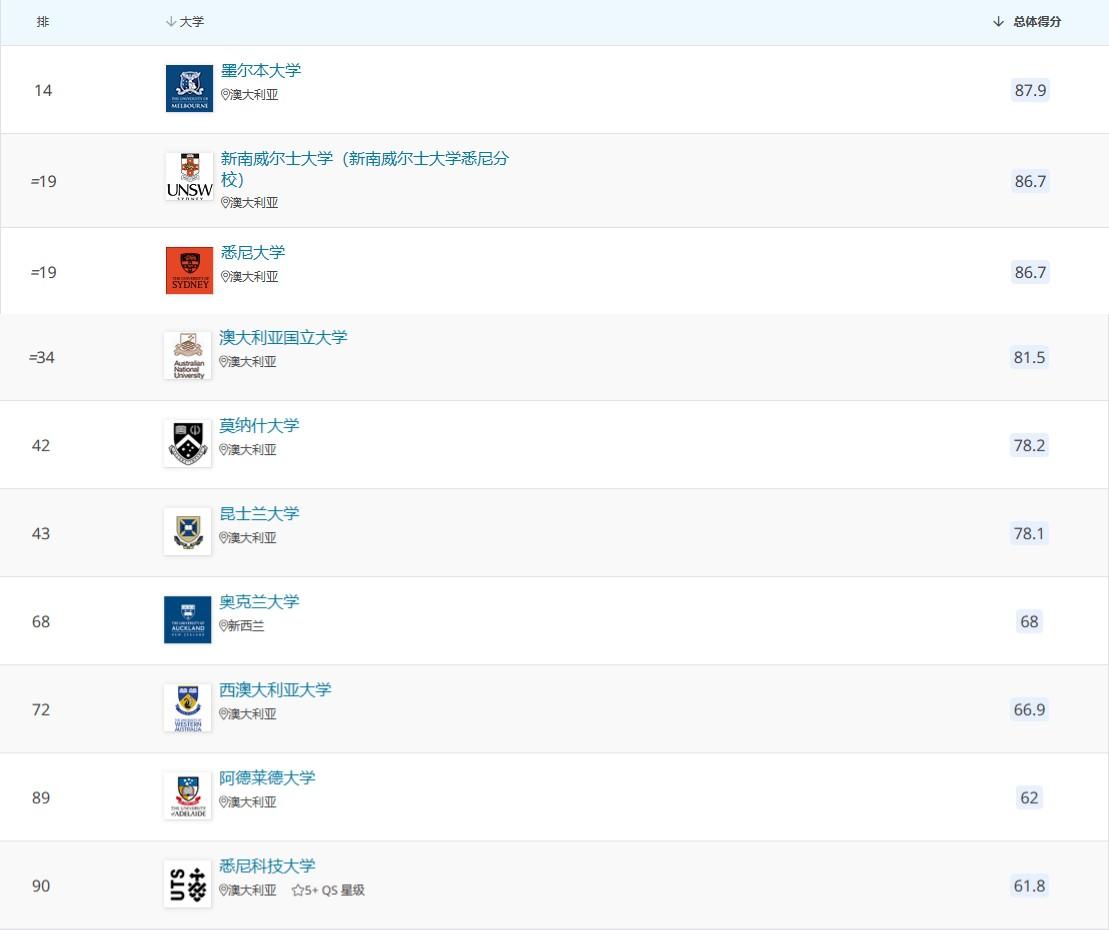Screen dimensions: 1109x930
Task: Open the 昆士兰大学 link
Action: [259, 513]
